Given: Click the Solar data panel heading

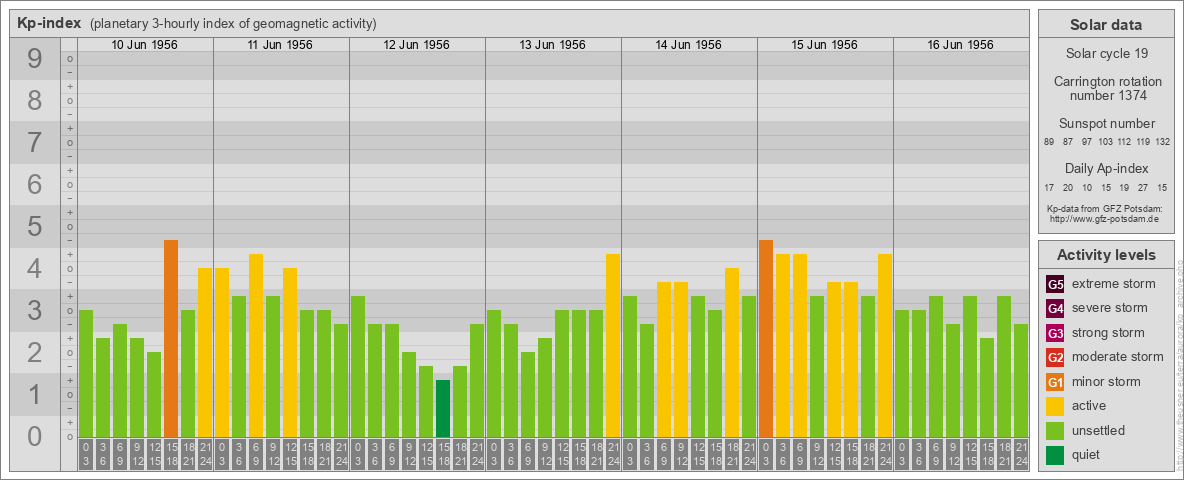Looking at the screenshot, I should point(1106,25).
